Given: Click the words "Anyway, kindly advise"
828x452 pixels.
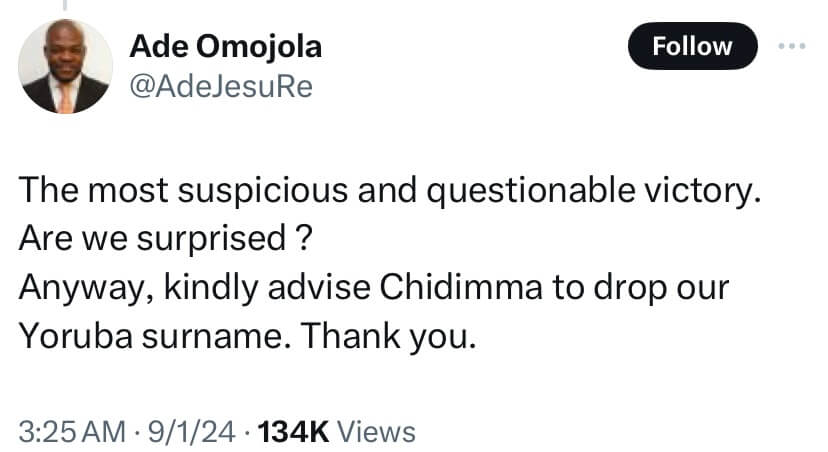Looking at the screenshot, I should point(177,287).
